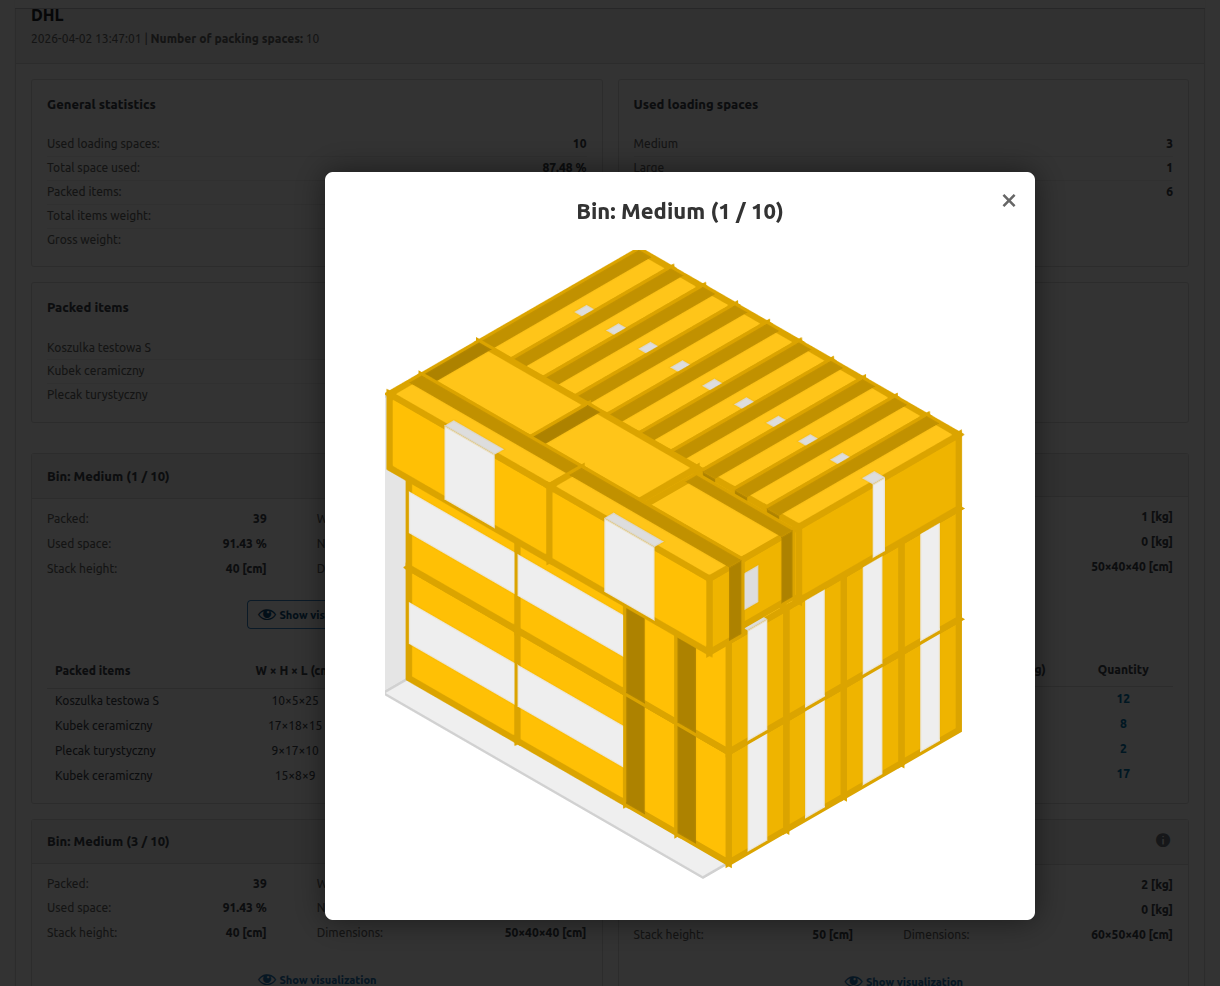Image resolution: width=1220 pixels, height=986 pixels.
Task: Open quantity link 17 for the second Kubek ceramiczny
Action: point(1123,773)
